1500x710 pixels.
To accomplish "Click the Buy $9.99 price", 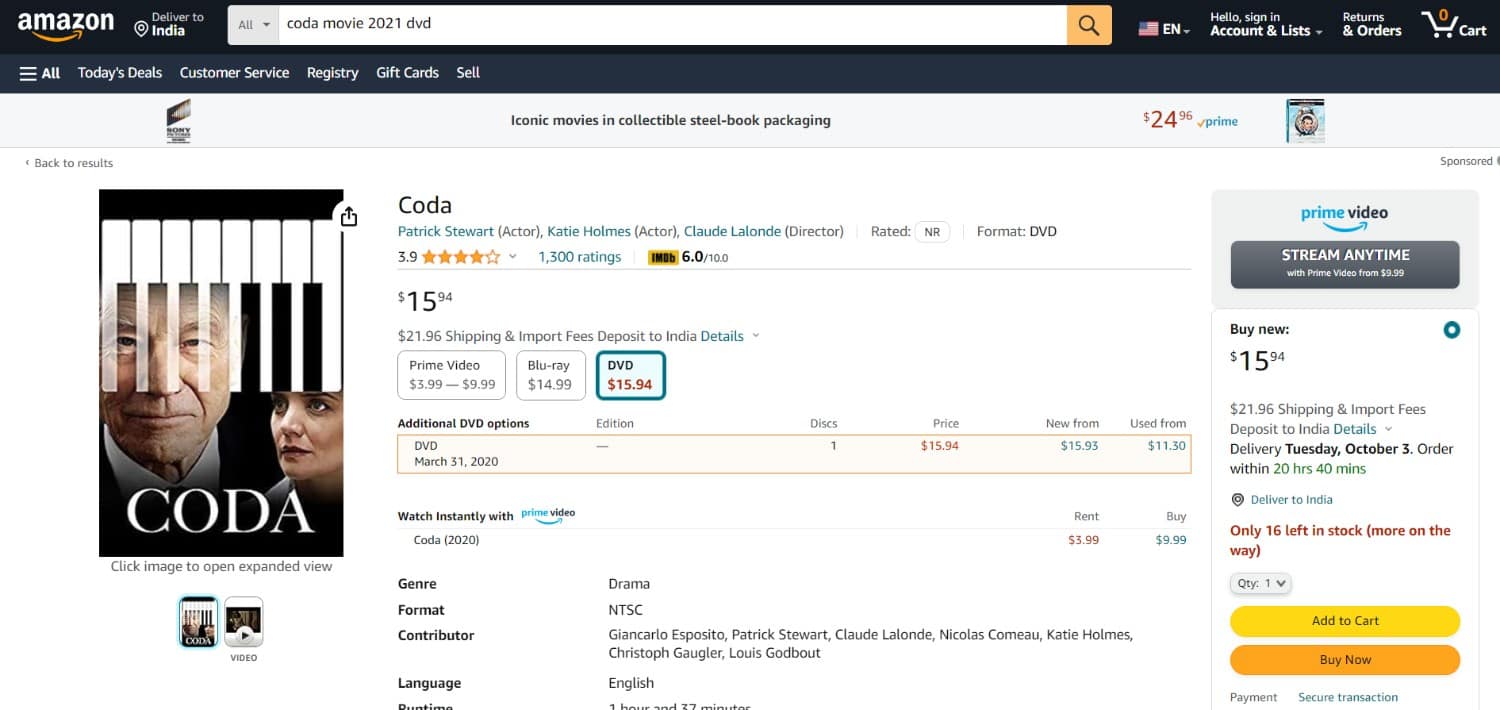I will click(1171, 540).
